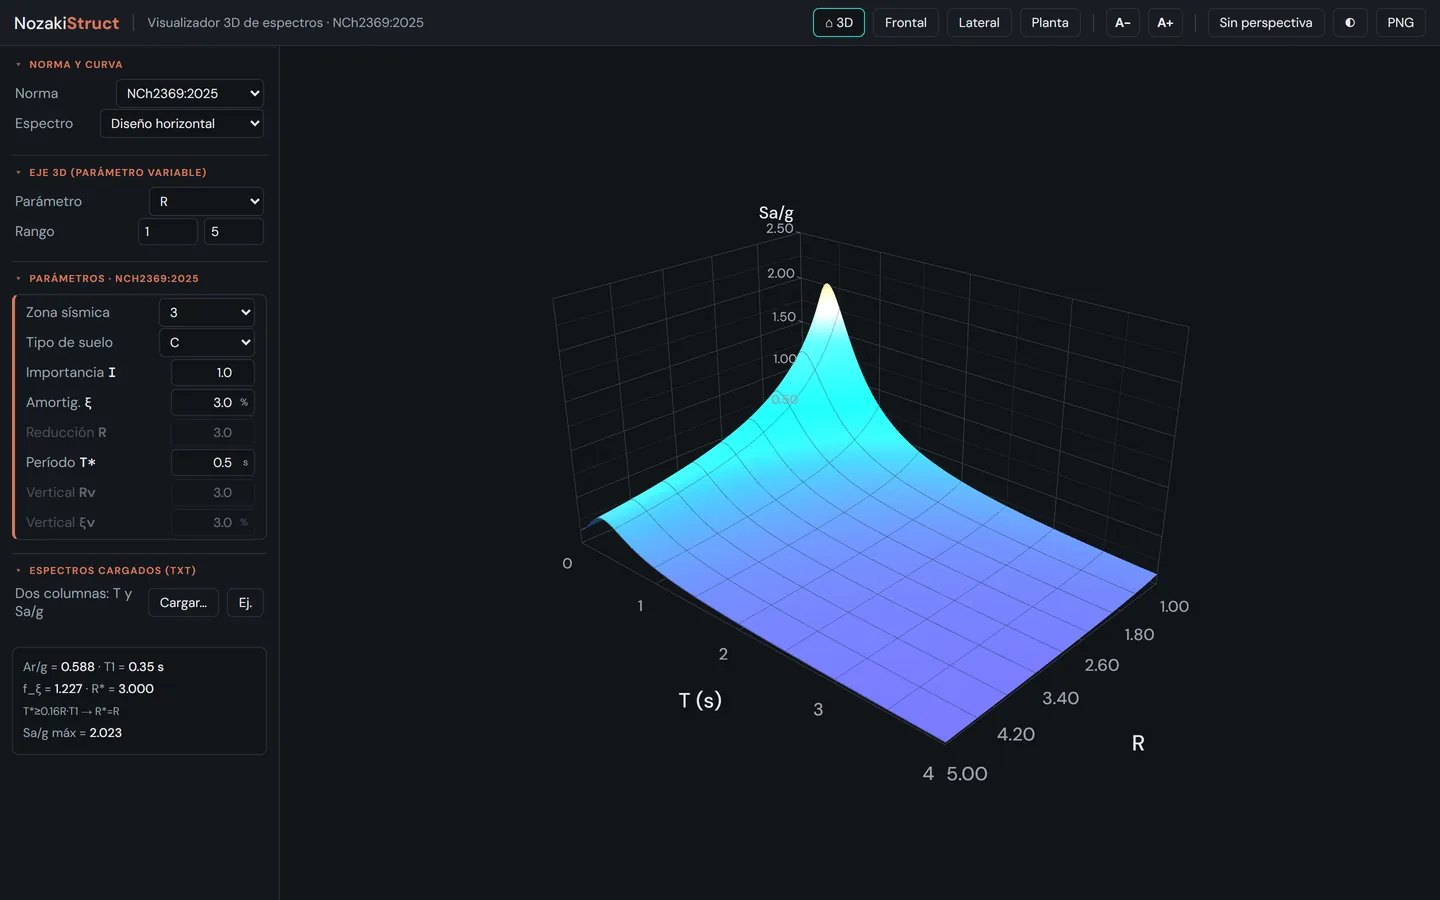Increase font size with A+ button

1165,22
